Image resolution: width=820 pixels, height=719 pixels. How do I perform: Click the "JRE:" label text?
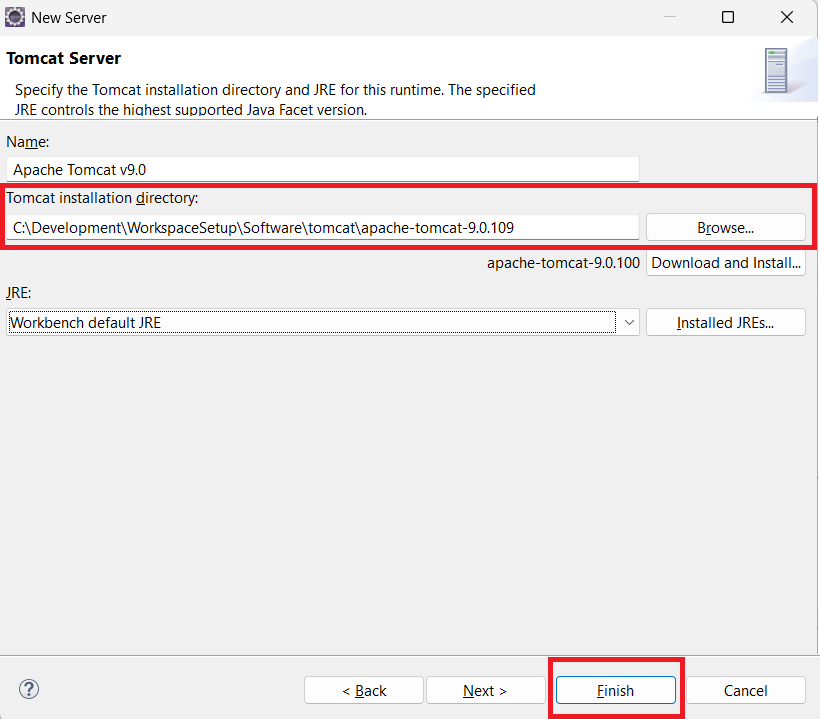[x=20, y=293]
